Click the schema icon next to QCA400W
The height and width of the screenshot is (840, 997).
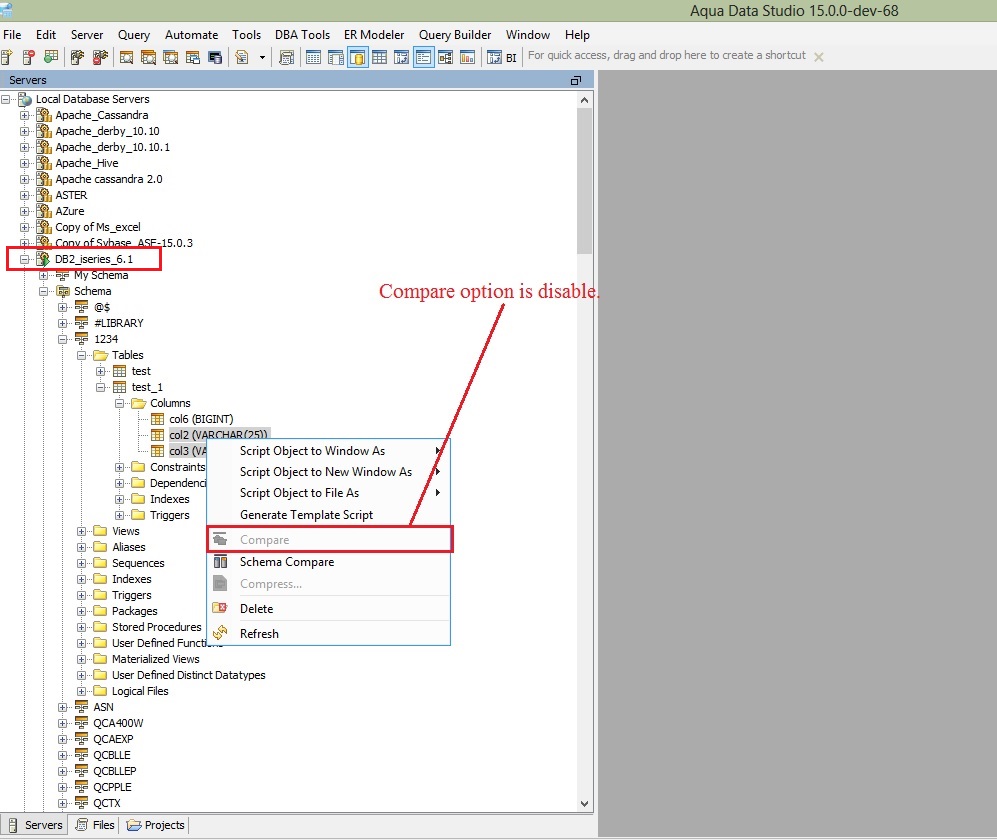coord(81,723)
